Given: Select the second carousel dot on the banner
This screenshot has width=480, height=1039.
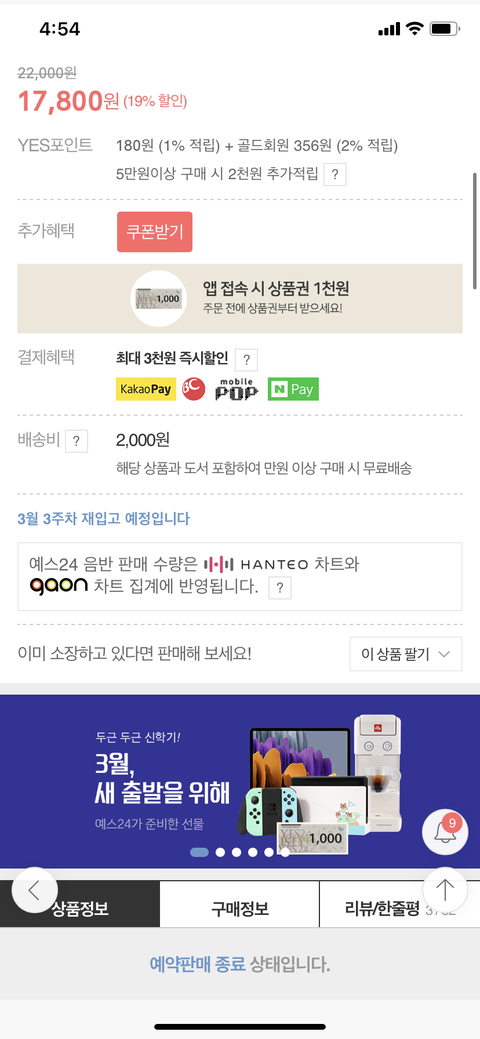Looking at the screenshot, I should (x=221, y=852).
